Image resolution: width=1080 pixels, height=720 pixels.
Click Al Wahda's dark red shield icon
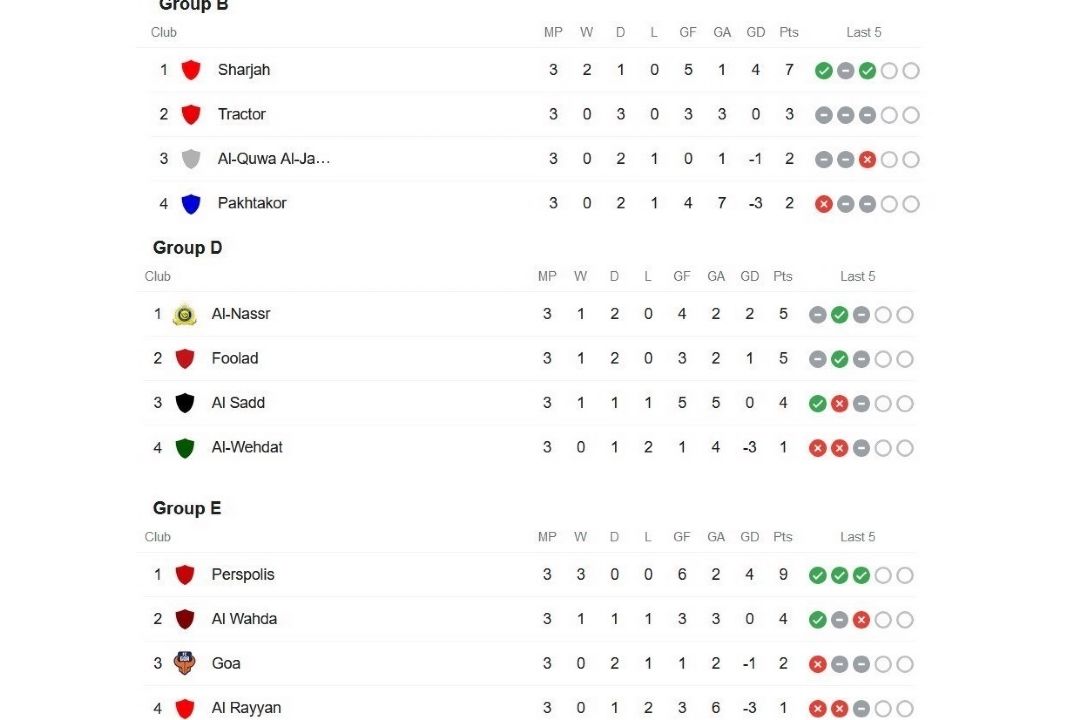tap(185, 619)
